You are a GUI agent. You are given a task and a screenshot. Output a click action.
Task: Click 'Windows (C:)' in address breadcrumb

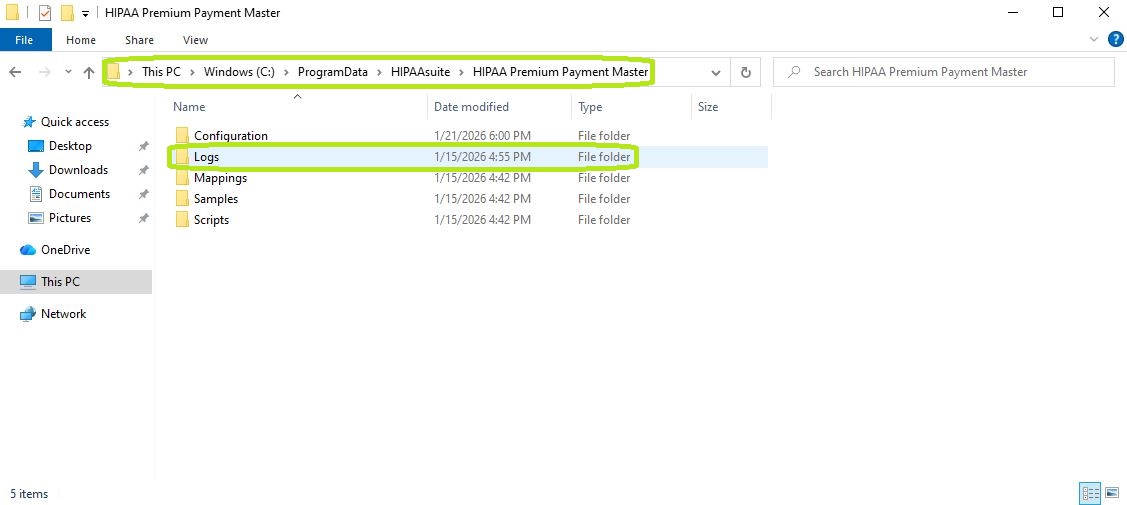click(x=239, y=72)
